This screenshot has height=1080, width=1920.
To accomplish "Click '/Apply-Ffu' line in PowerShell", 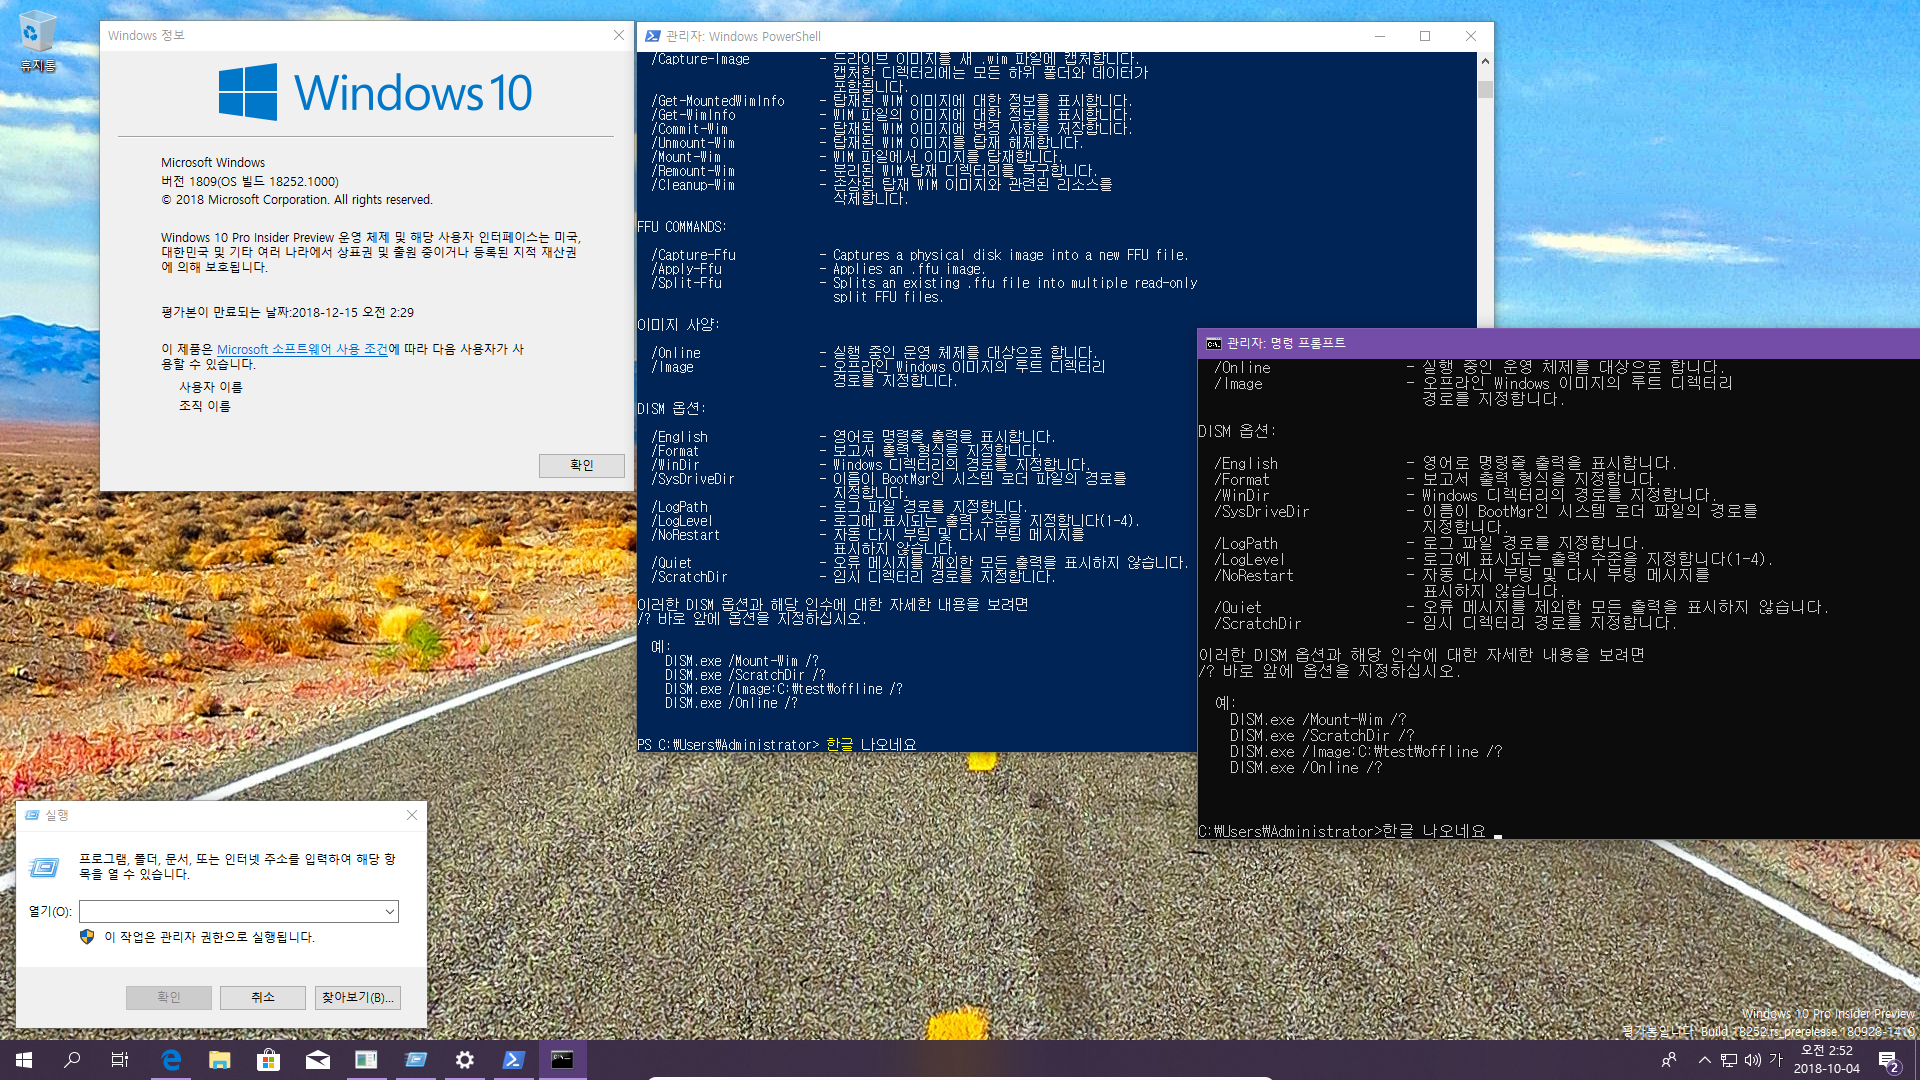I will (818, 269).
